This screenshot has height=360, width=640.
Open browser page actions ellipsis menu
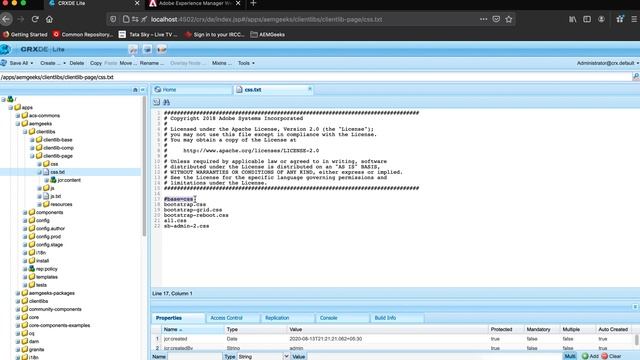483,19
